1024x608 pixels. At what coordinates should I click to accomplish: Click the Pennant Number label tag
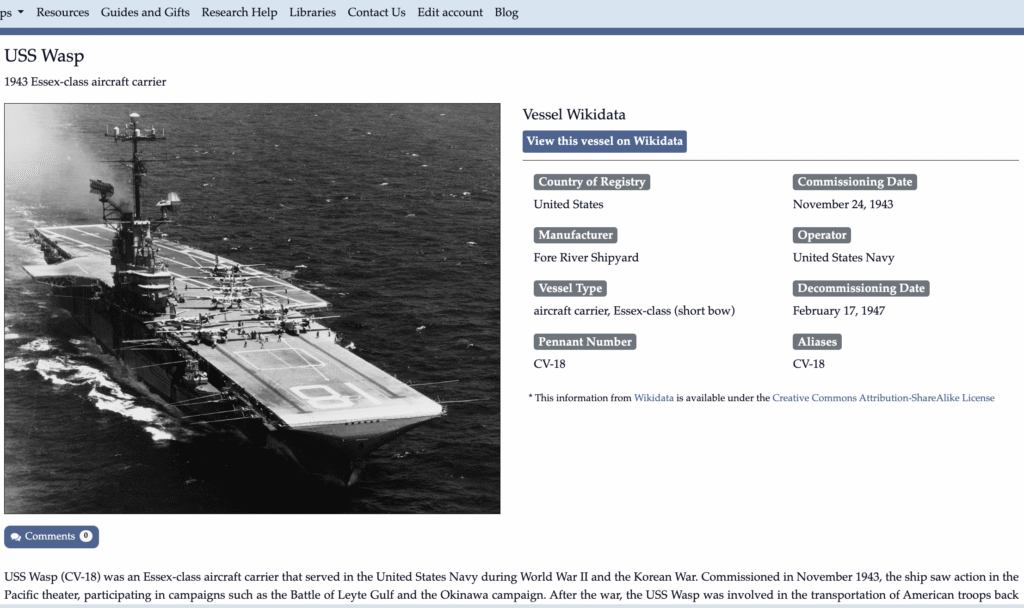[x=585, y=341]
